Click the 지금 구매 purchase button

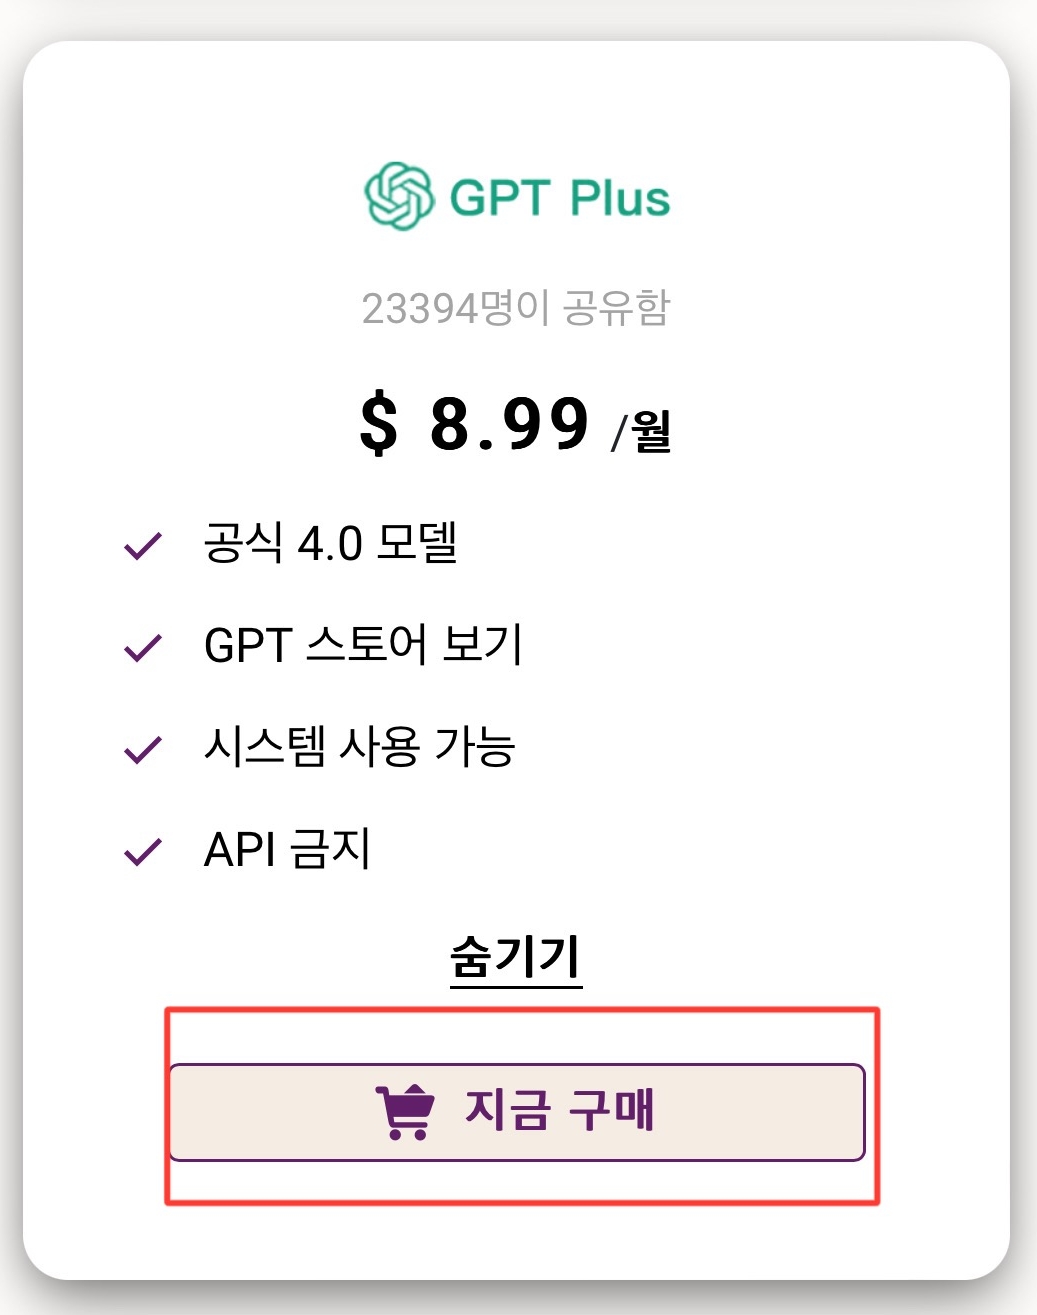point(518,1113)
